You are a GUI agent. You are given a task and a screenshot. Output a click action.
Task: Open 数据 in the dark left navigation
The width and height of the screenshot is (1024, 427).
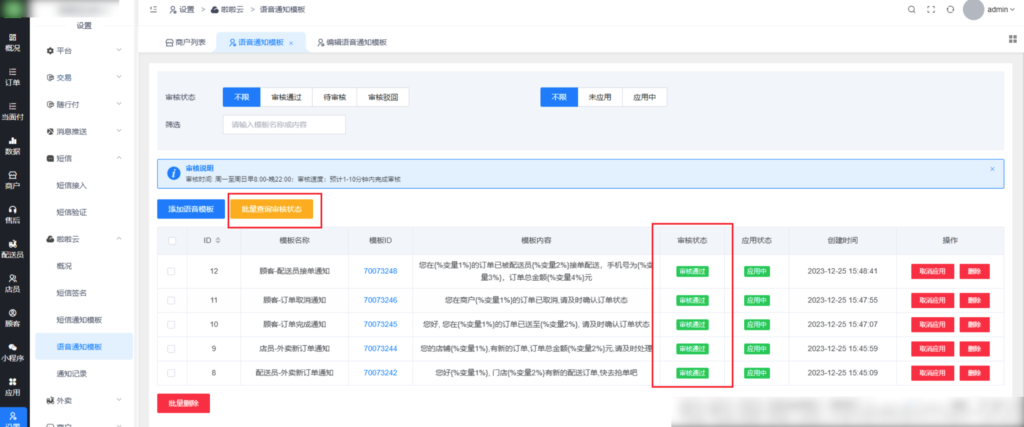pos(13,146)
